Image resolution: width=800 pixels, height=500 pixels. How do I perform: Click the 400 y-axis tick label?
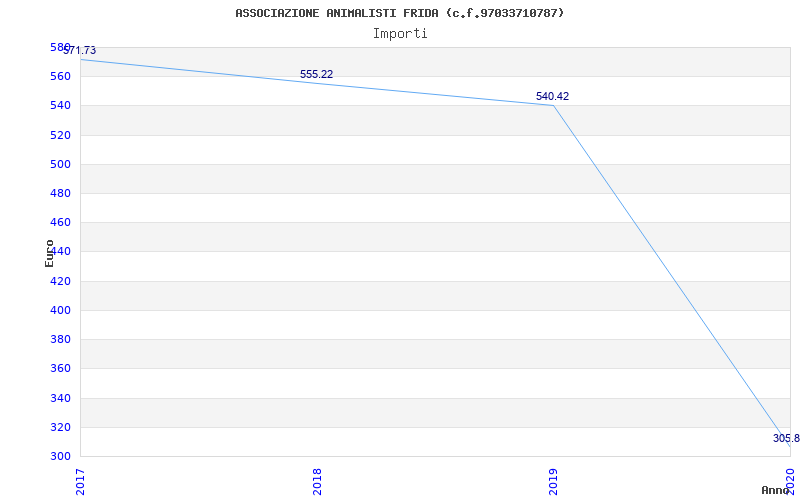click(x=60, y=310)
